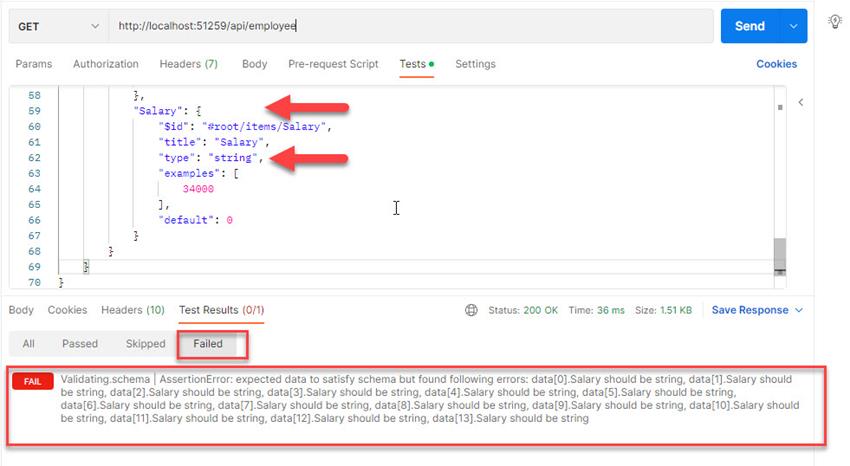Open the Cookies link
850x466 pixels.
click(x=776, y=64)
